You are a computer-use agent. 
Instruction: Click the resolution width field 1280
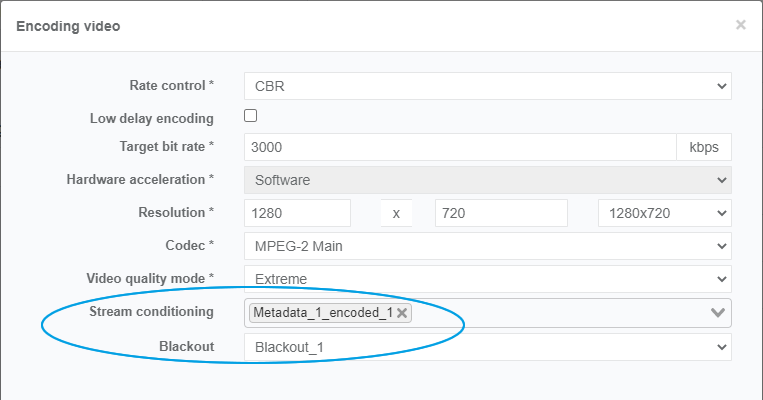pyautogui.click(x=297, y=213)
